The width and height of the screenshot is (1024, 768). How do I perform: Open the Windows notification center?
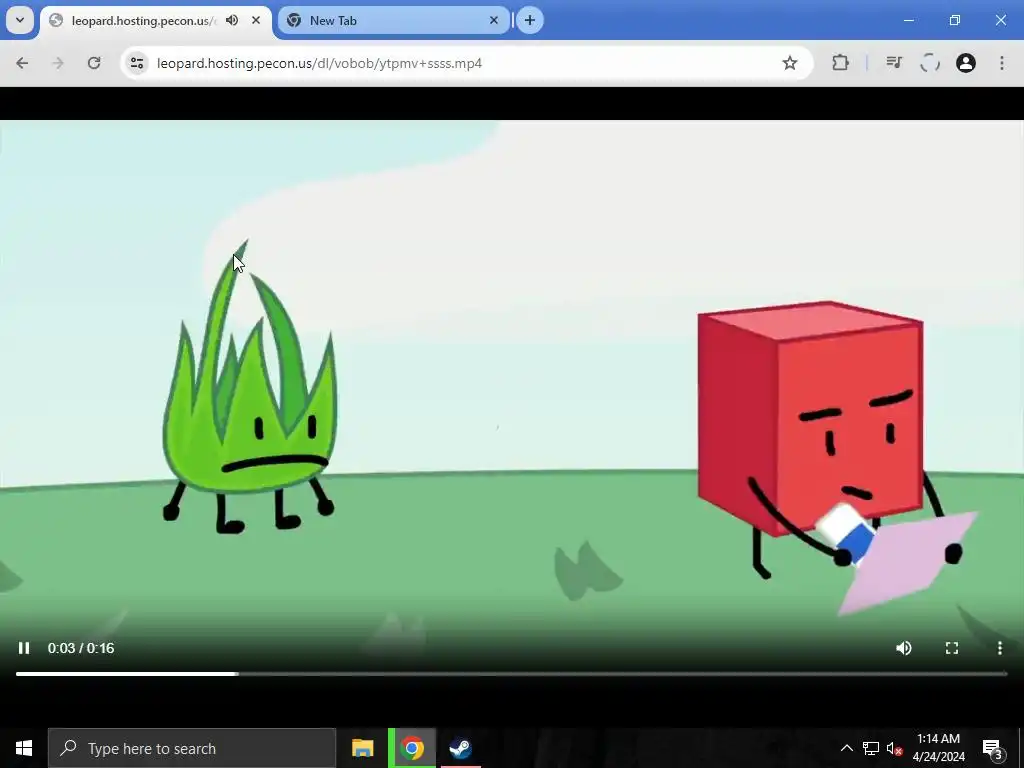pyautogui.click(x=993, y=748)
